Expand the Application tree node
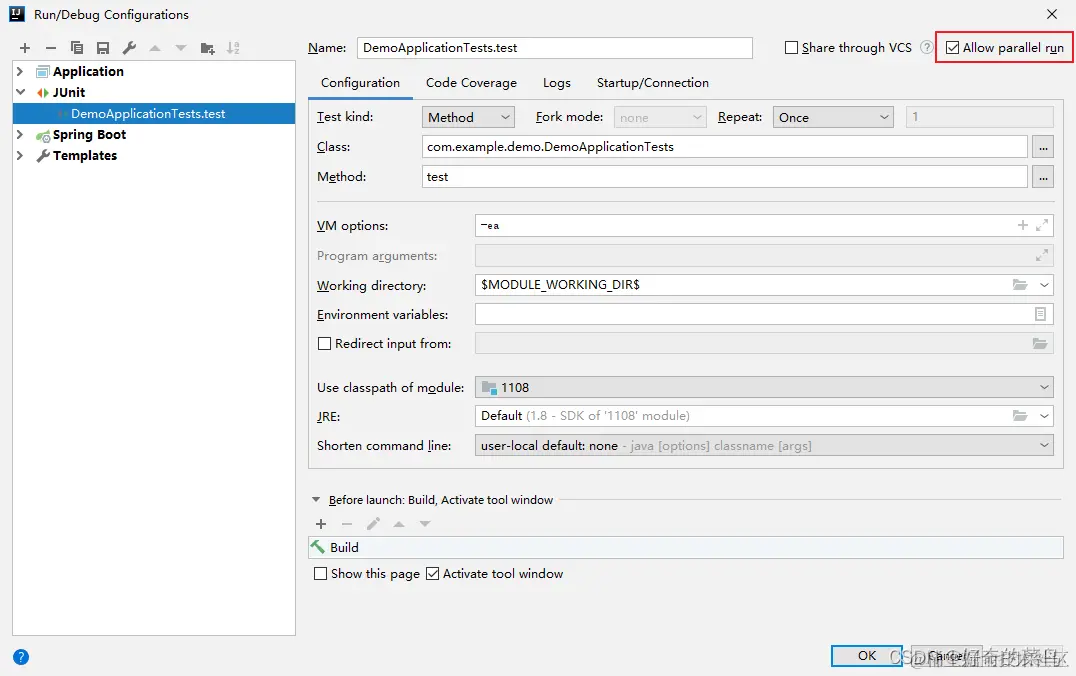This screenshot has height=676, width=1076. pyautogui.click(x=20, y=71)
